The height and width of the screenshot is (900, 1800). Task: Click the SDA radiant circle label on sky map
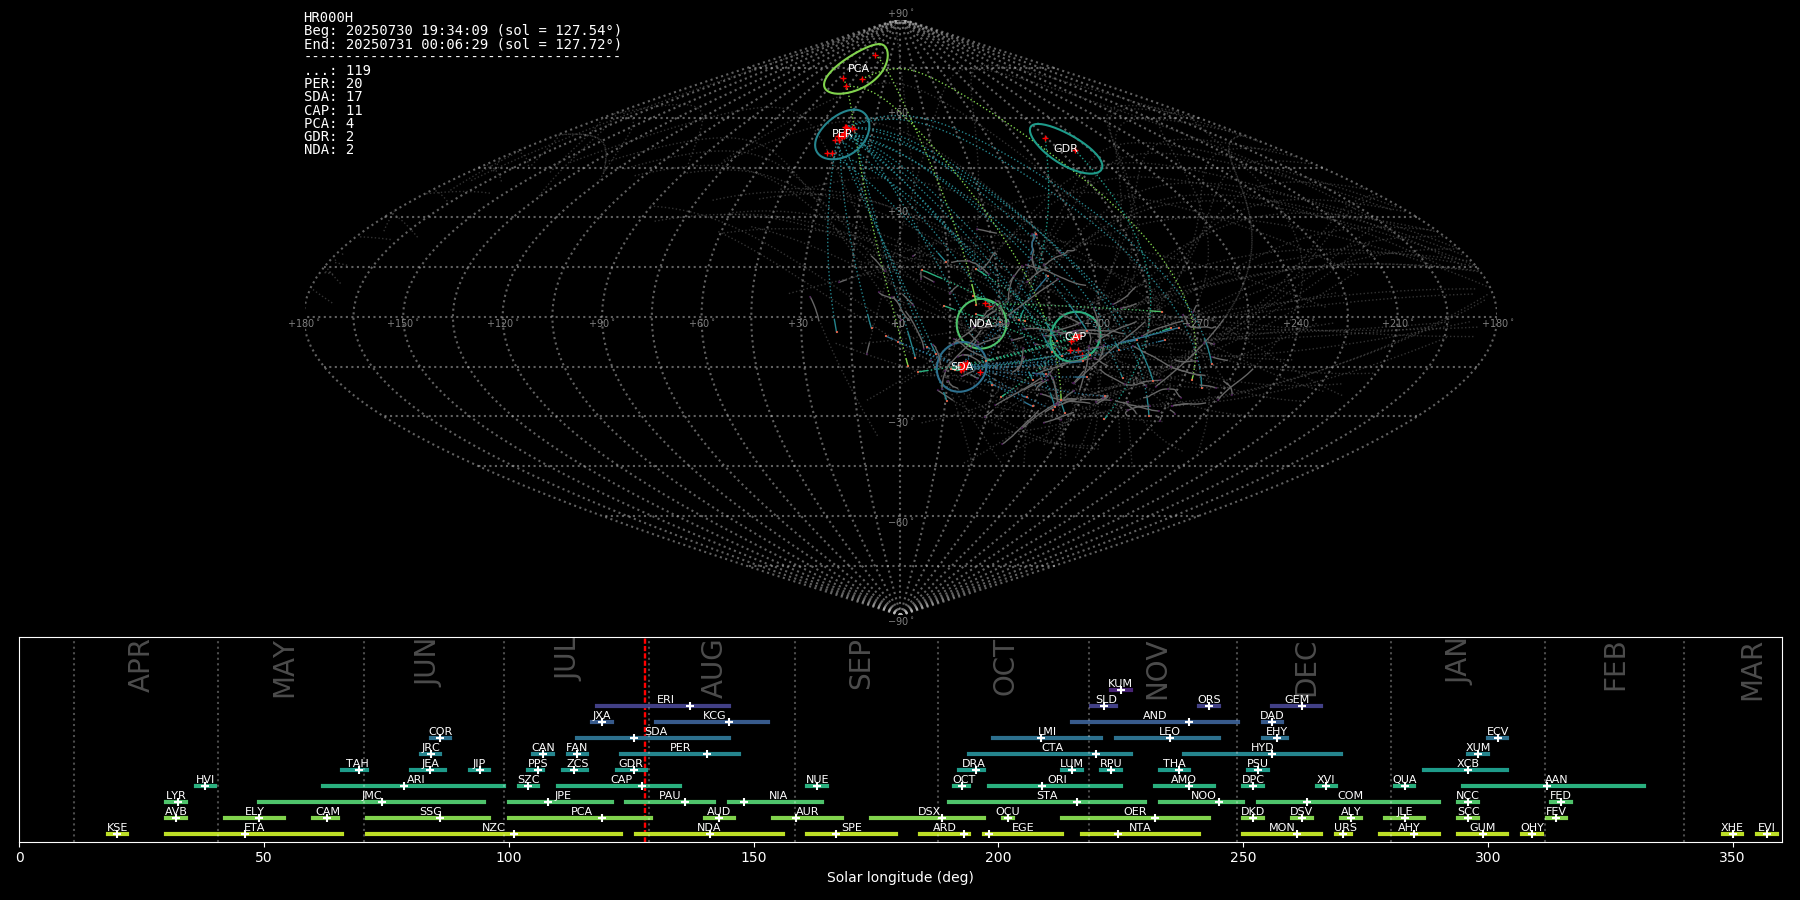click(962, 367)
